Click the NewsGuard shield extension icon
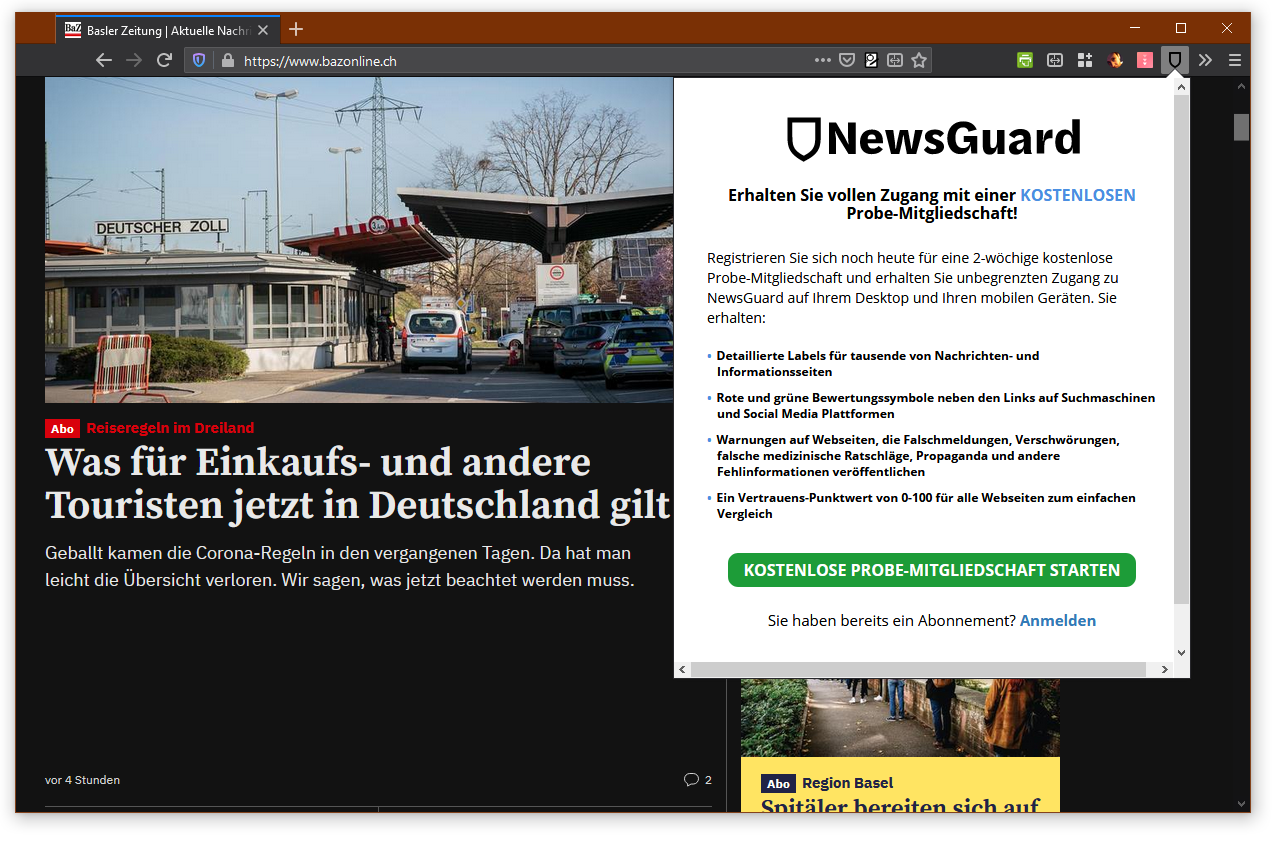This screenshot has width=1279, height=845. click(x=1175, y=60)
